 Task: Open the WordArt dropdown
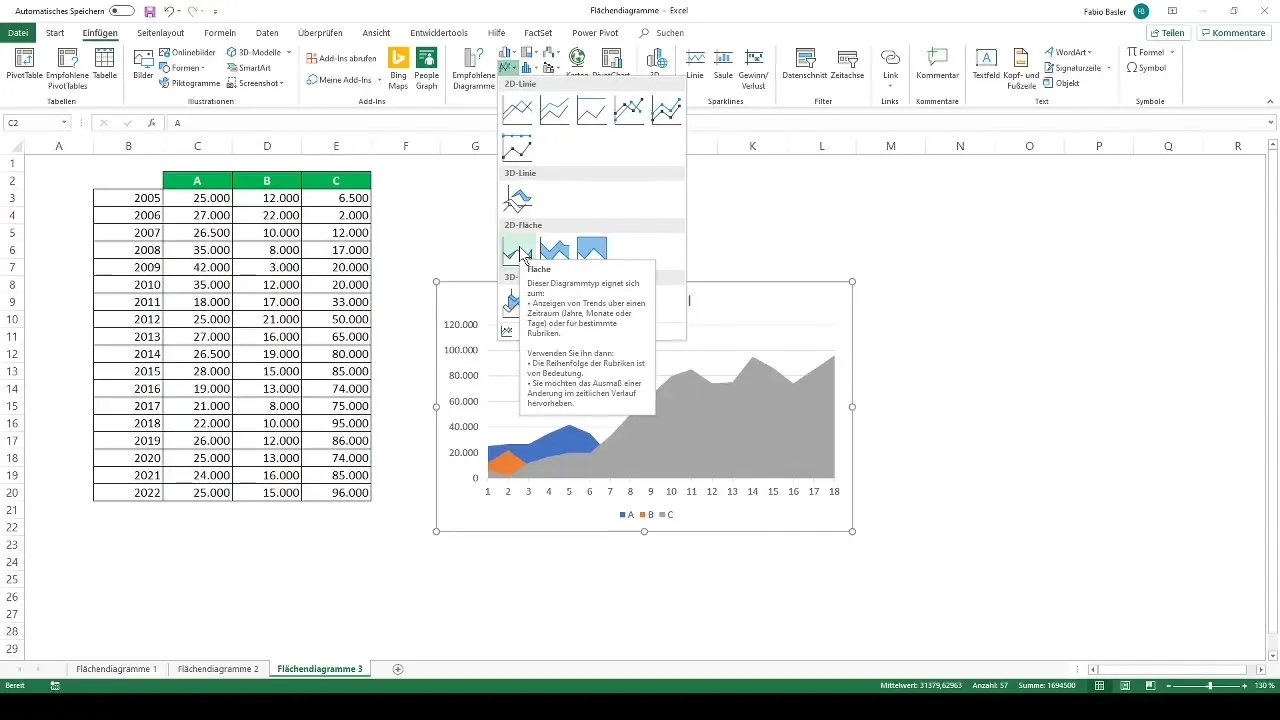coord(1068,51)
